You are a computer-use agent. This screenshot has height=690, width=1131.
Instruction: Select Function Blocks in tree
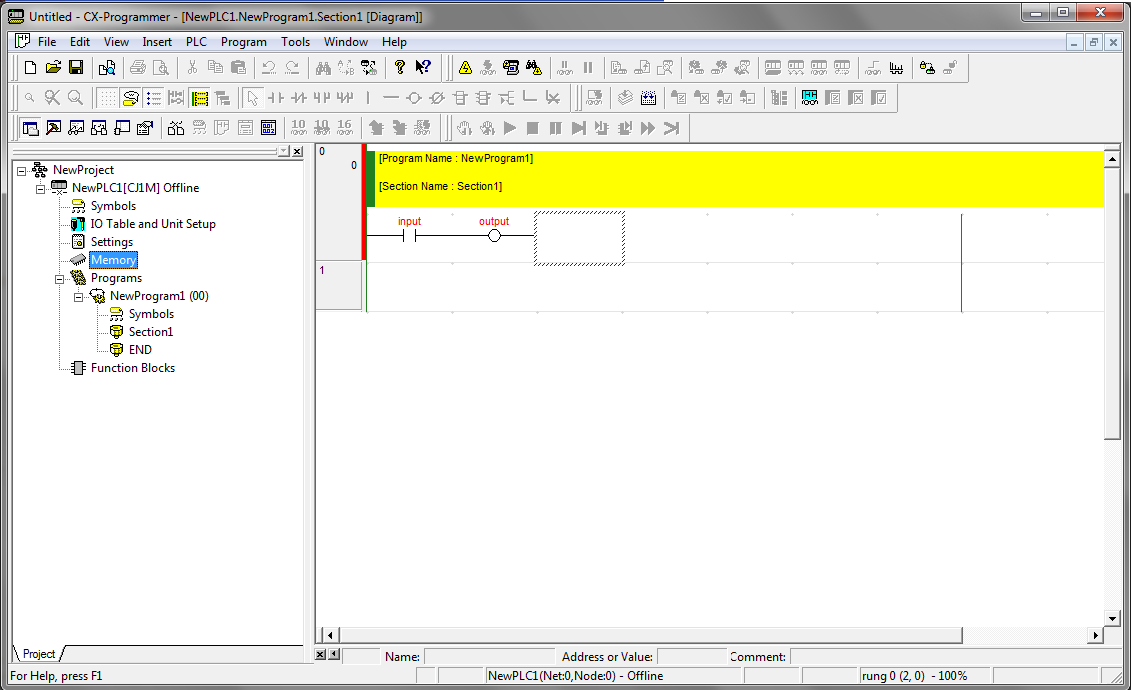pos(133,368)
